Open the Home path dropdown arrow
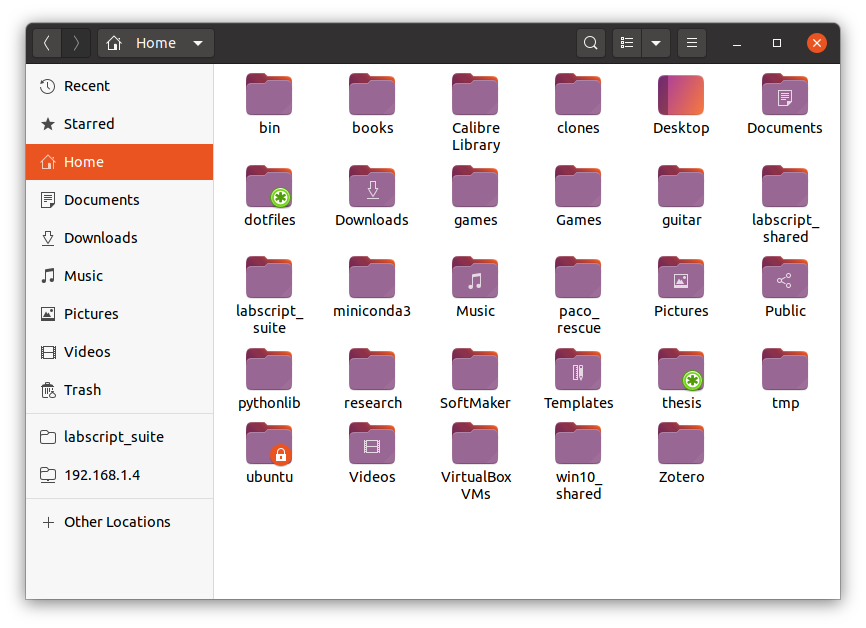Image resolution: width=866 pixels, height=628 pixels. point(198,43)
